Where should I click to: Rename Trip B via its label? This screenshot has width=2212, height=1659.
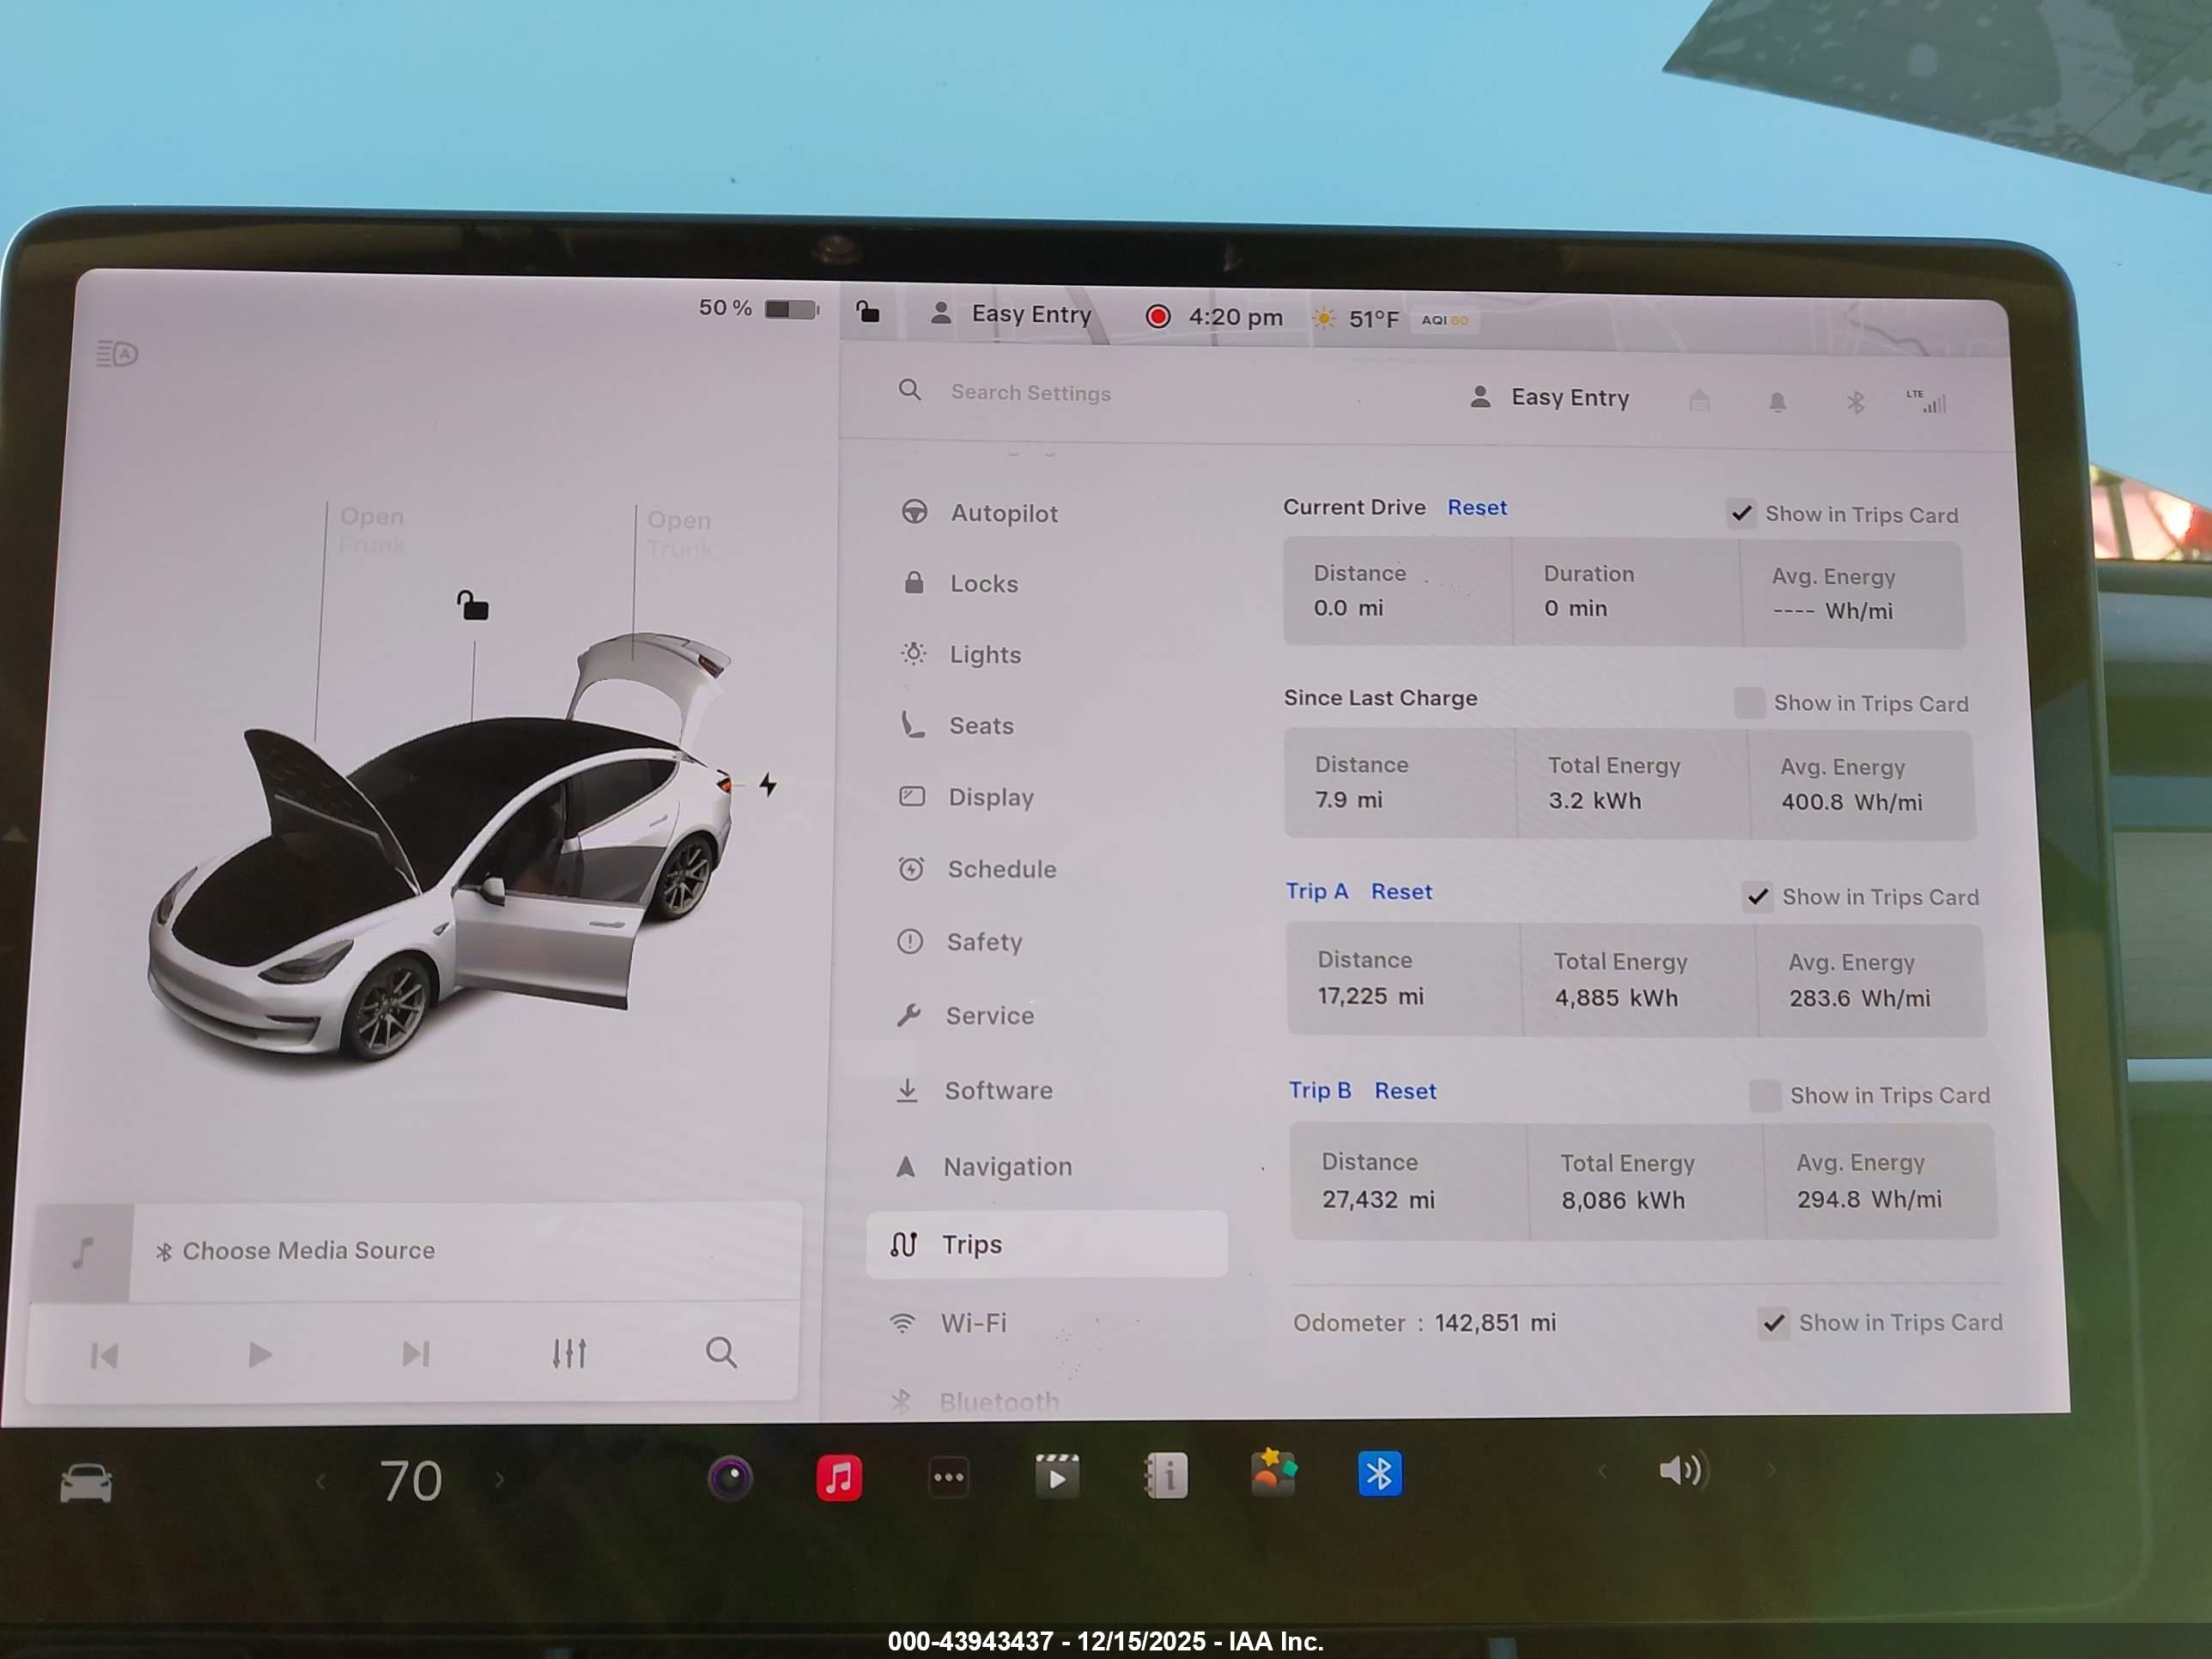(x=1320, y=1090)
